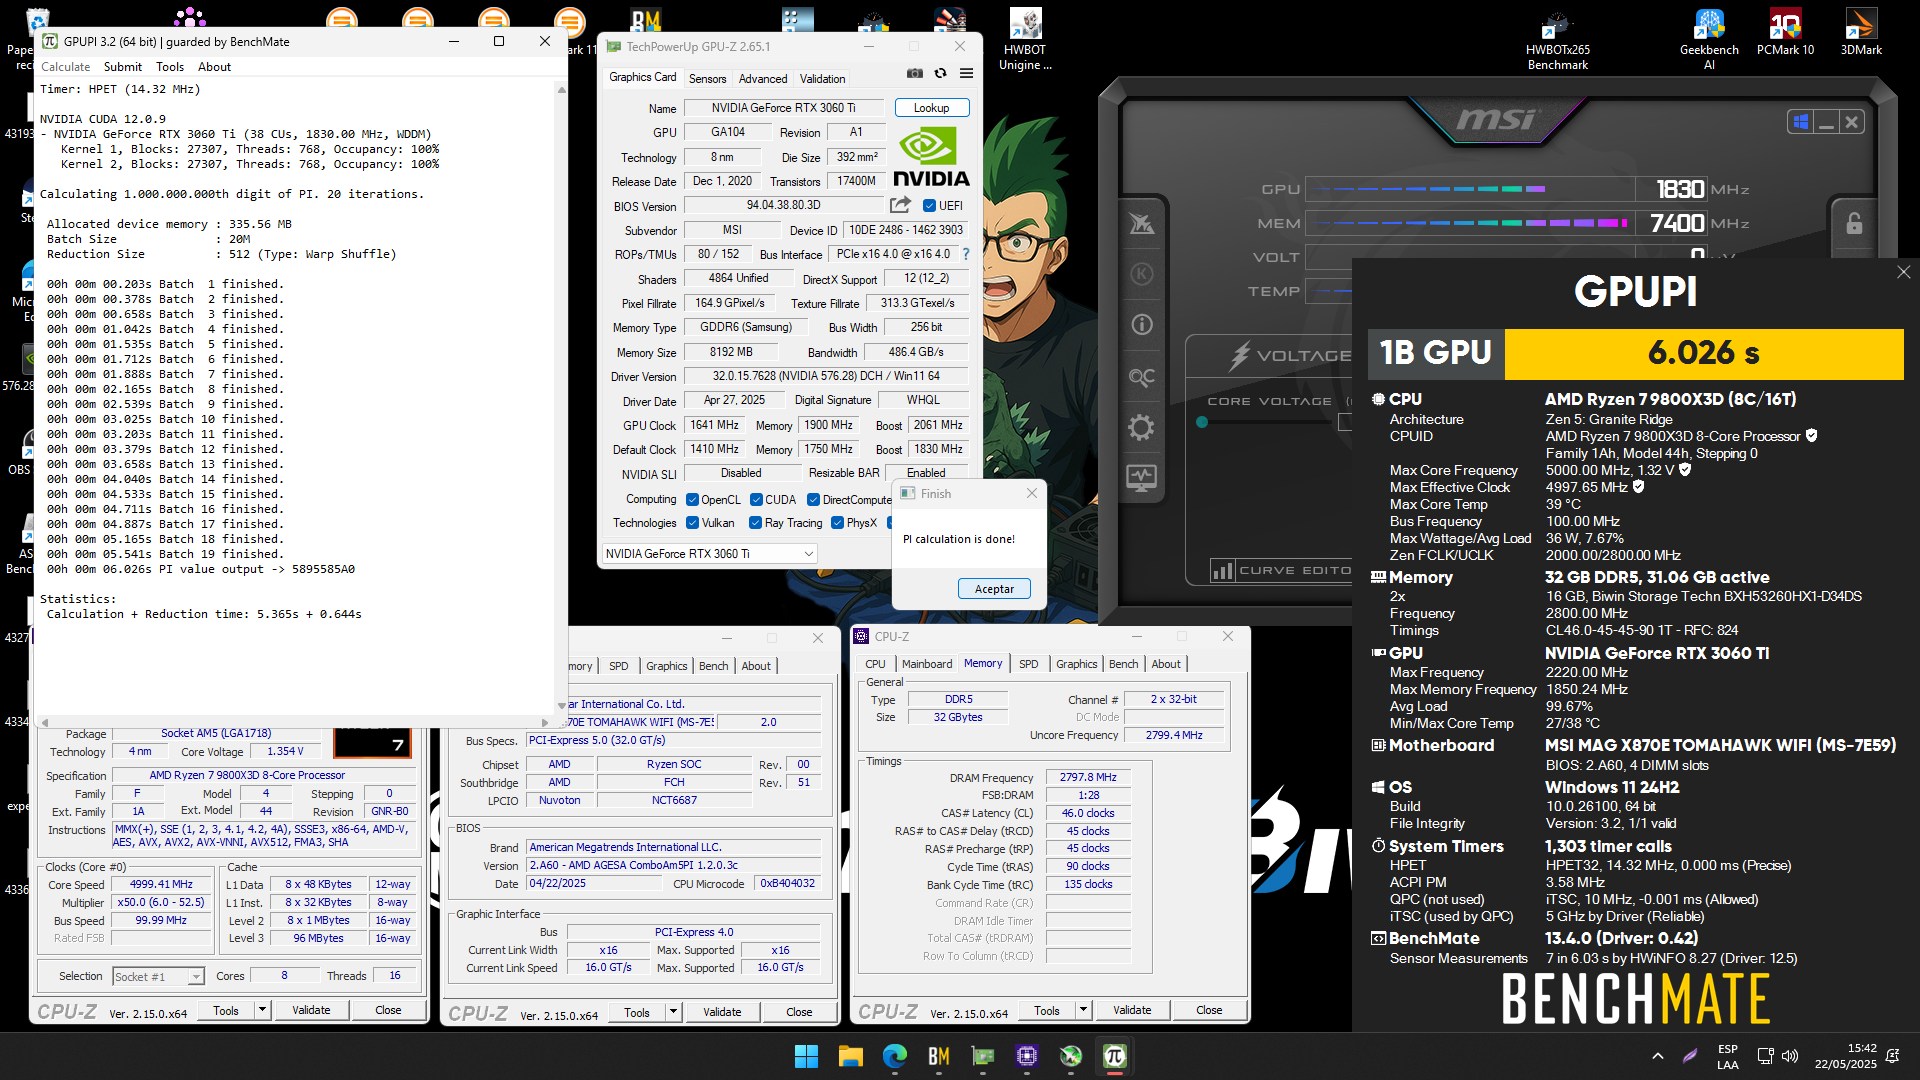Open Tools dropdown arrow in CPU-Z Mainboard window

point(673,1012)
